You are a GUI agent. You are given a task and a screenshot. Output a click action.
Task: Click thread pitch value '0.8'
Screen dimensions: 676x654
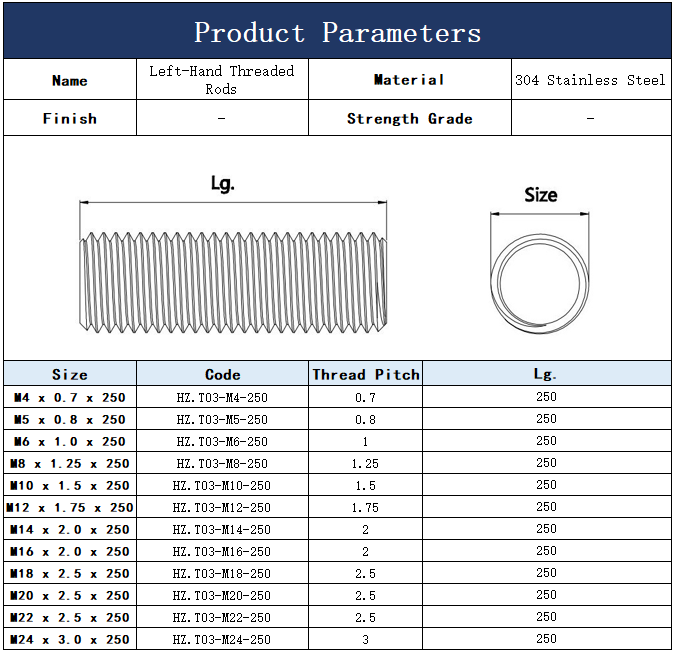[366, 419]
